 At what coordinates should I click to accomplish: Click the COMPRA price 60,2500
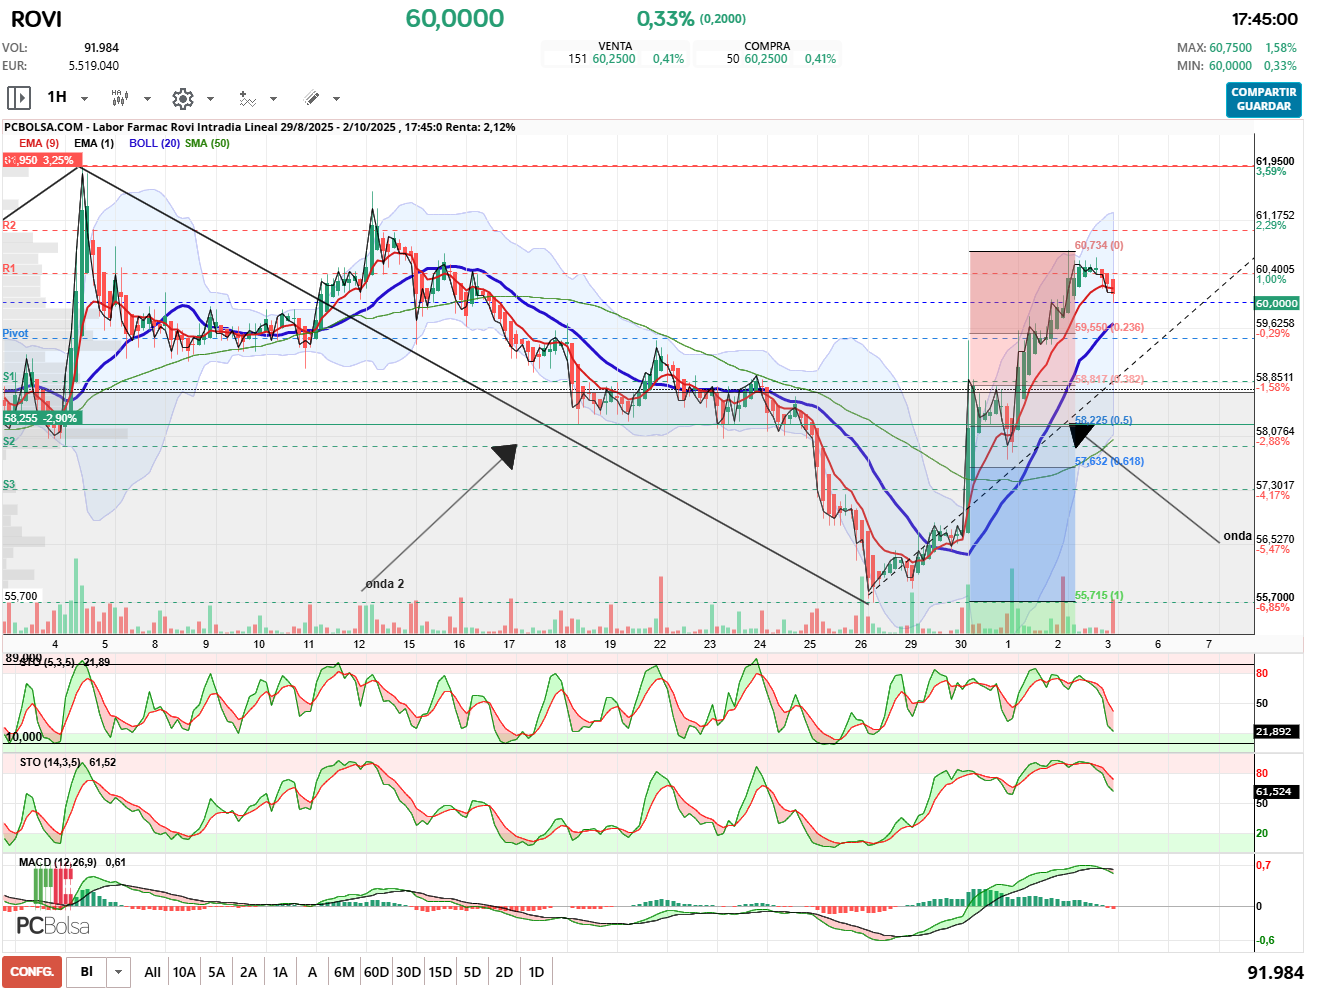tap(766, 59)
